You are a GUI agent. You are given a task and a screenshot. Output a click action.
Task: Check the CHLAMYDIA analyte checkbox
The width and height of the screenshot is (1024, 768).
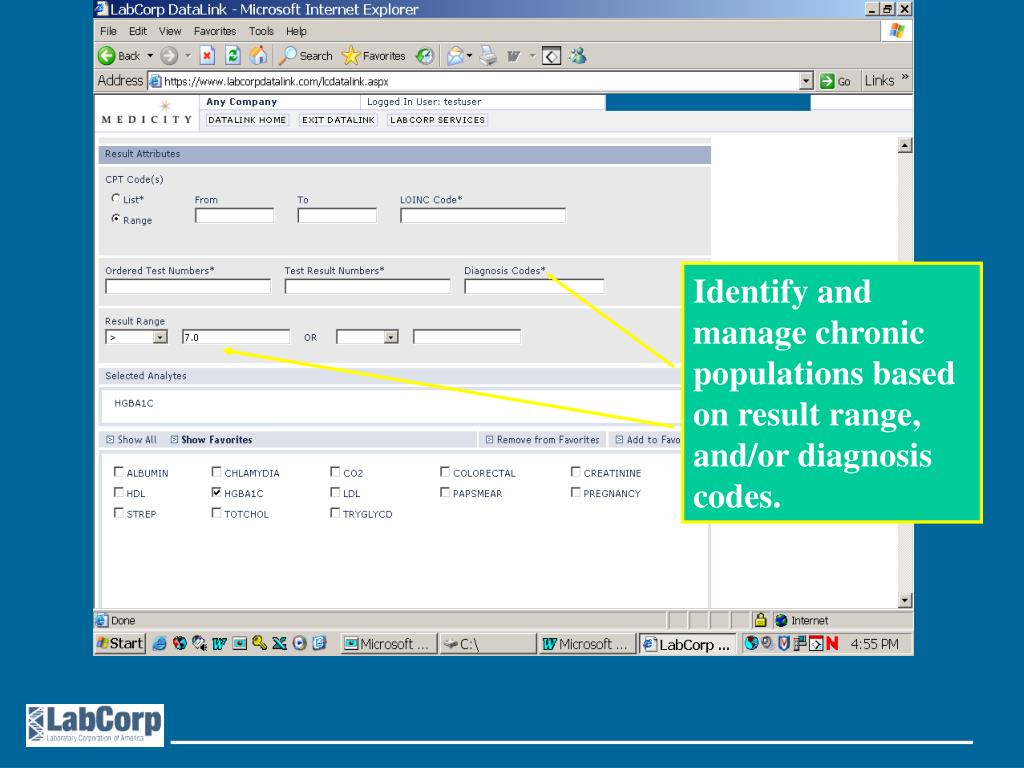point(217,472)
